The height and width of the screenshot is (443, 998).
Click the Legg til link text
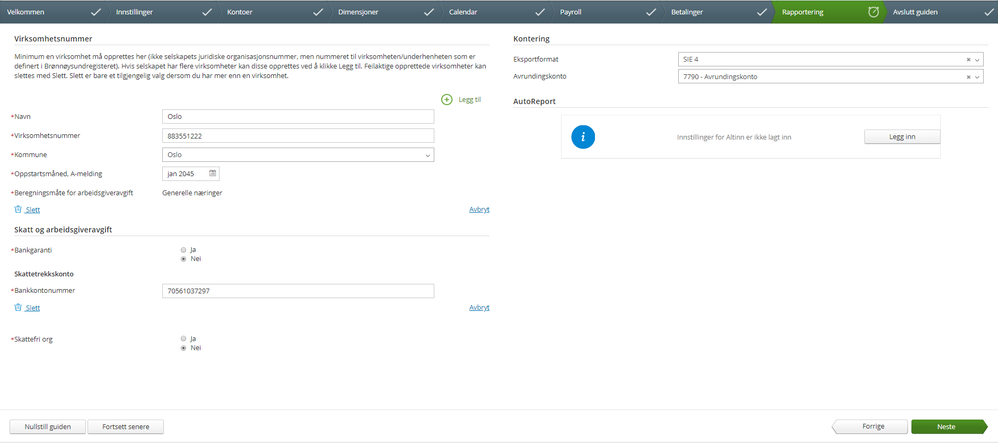click(x=470, y=100)
